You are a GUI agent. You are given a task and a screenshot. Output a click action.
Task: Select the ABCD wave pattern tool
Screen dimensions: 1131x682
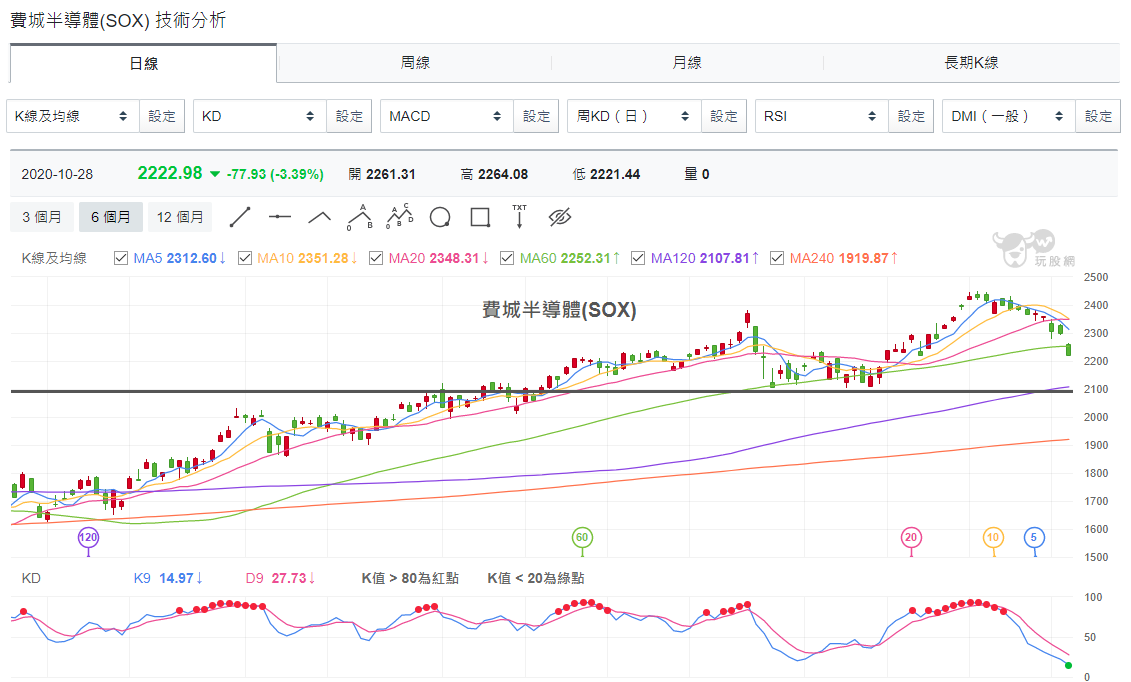400,217
